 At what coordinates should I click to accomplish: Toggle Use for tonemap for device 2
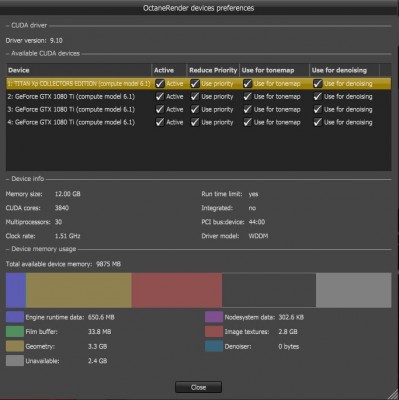[x=247, y=97]
